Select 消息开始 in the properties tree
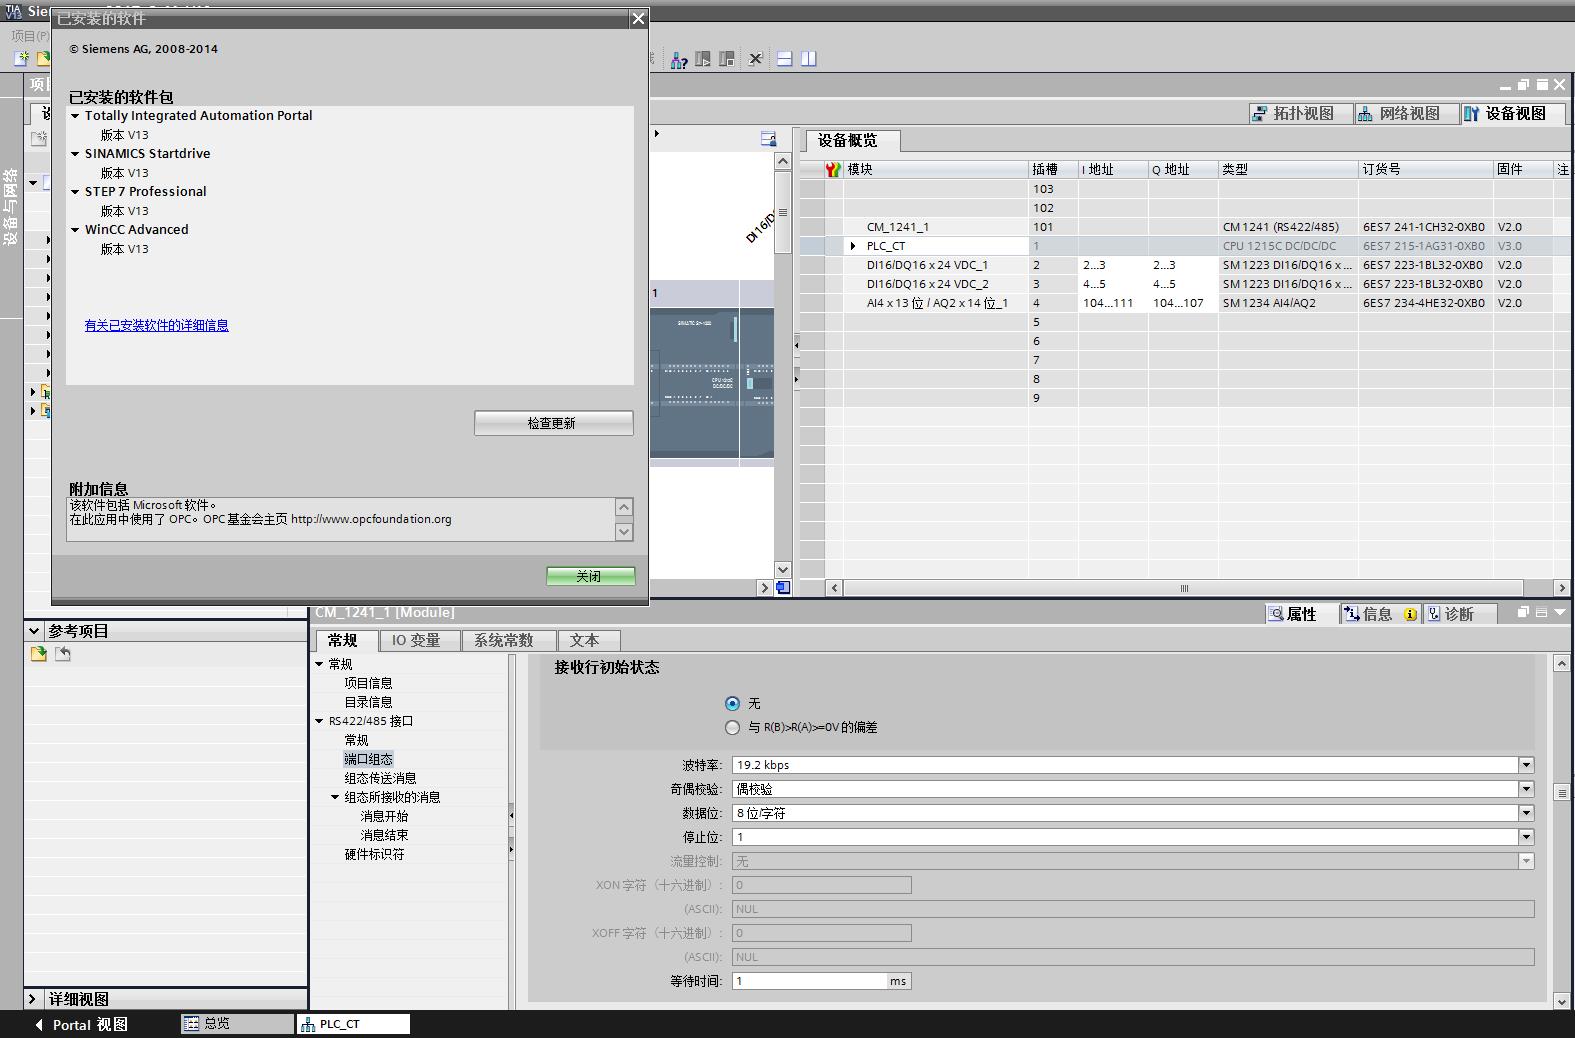 click(x=384, y=816)
